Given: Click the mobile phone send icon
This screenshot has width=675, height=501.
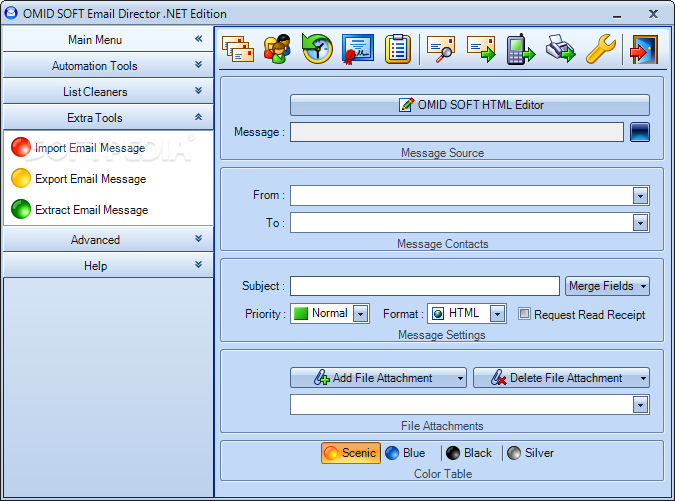Looking at the screenshot, I should [x=520, y=49].
